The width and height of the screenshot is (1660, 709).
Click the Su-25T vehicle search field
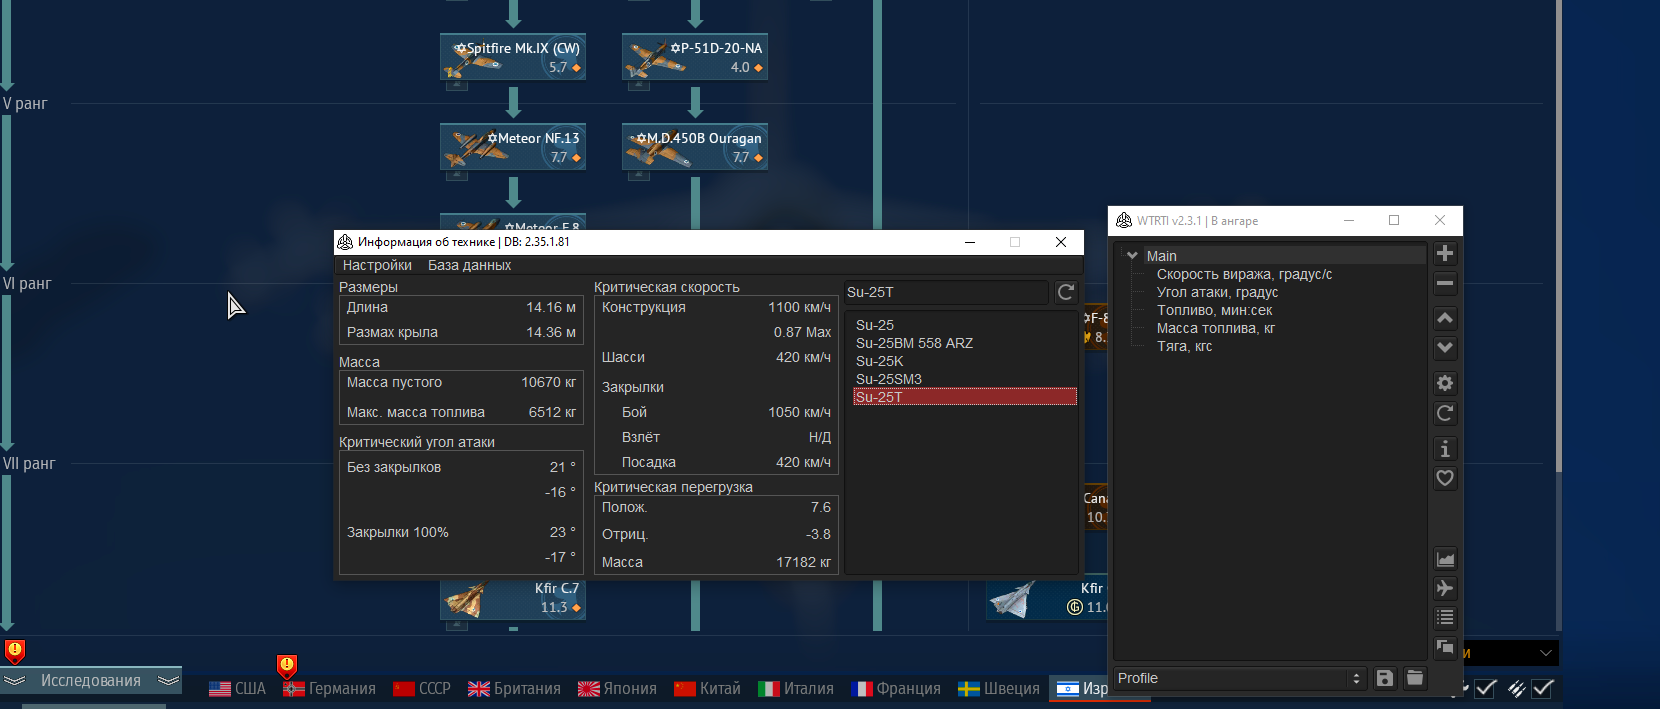pos(946,292)
